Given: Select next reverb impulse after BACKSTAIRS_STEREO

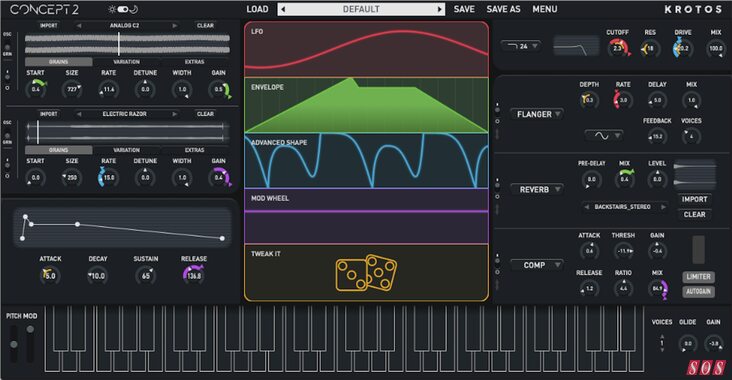Looking at the screenshot, I should 663,207.
